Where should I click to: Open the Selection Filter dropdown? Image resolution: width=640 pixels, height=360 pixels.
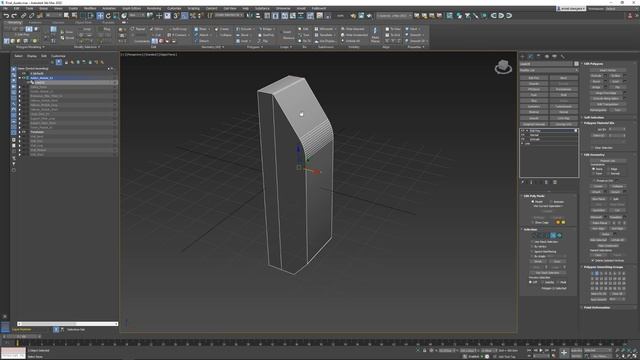click(x=53, y=16)
